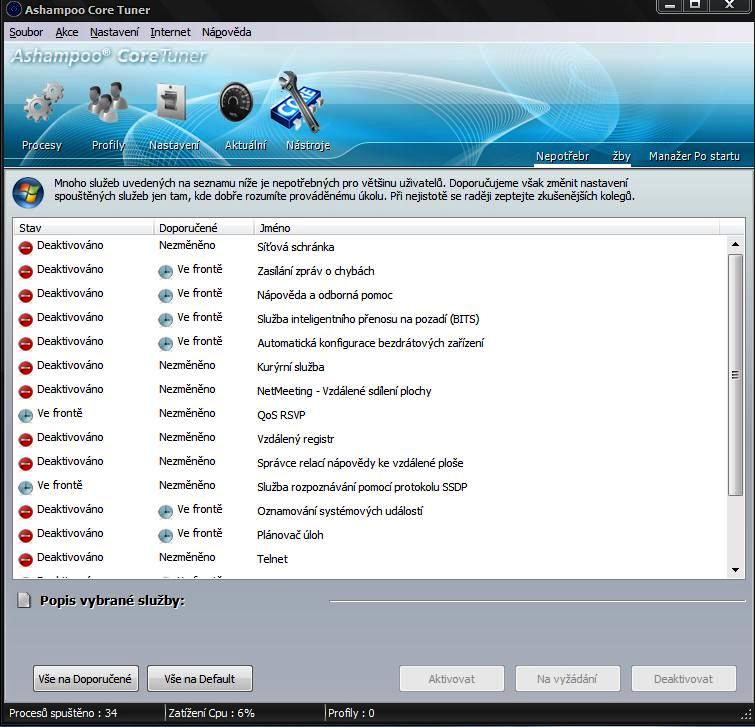This screenshot has height=727, width=755.
Task: Click the document icon next to Popis vybrané služby
Action: [x=24, y=600]
